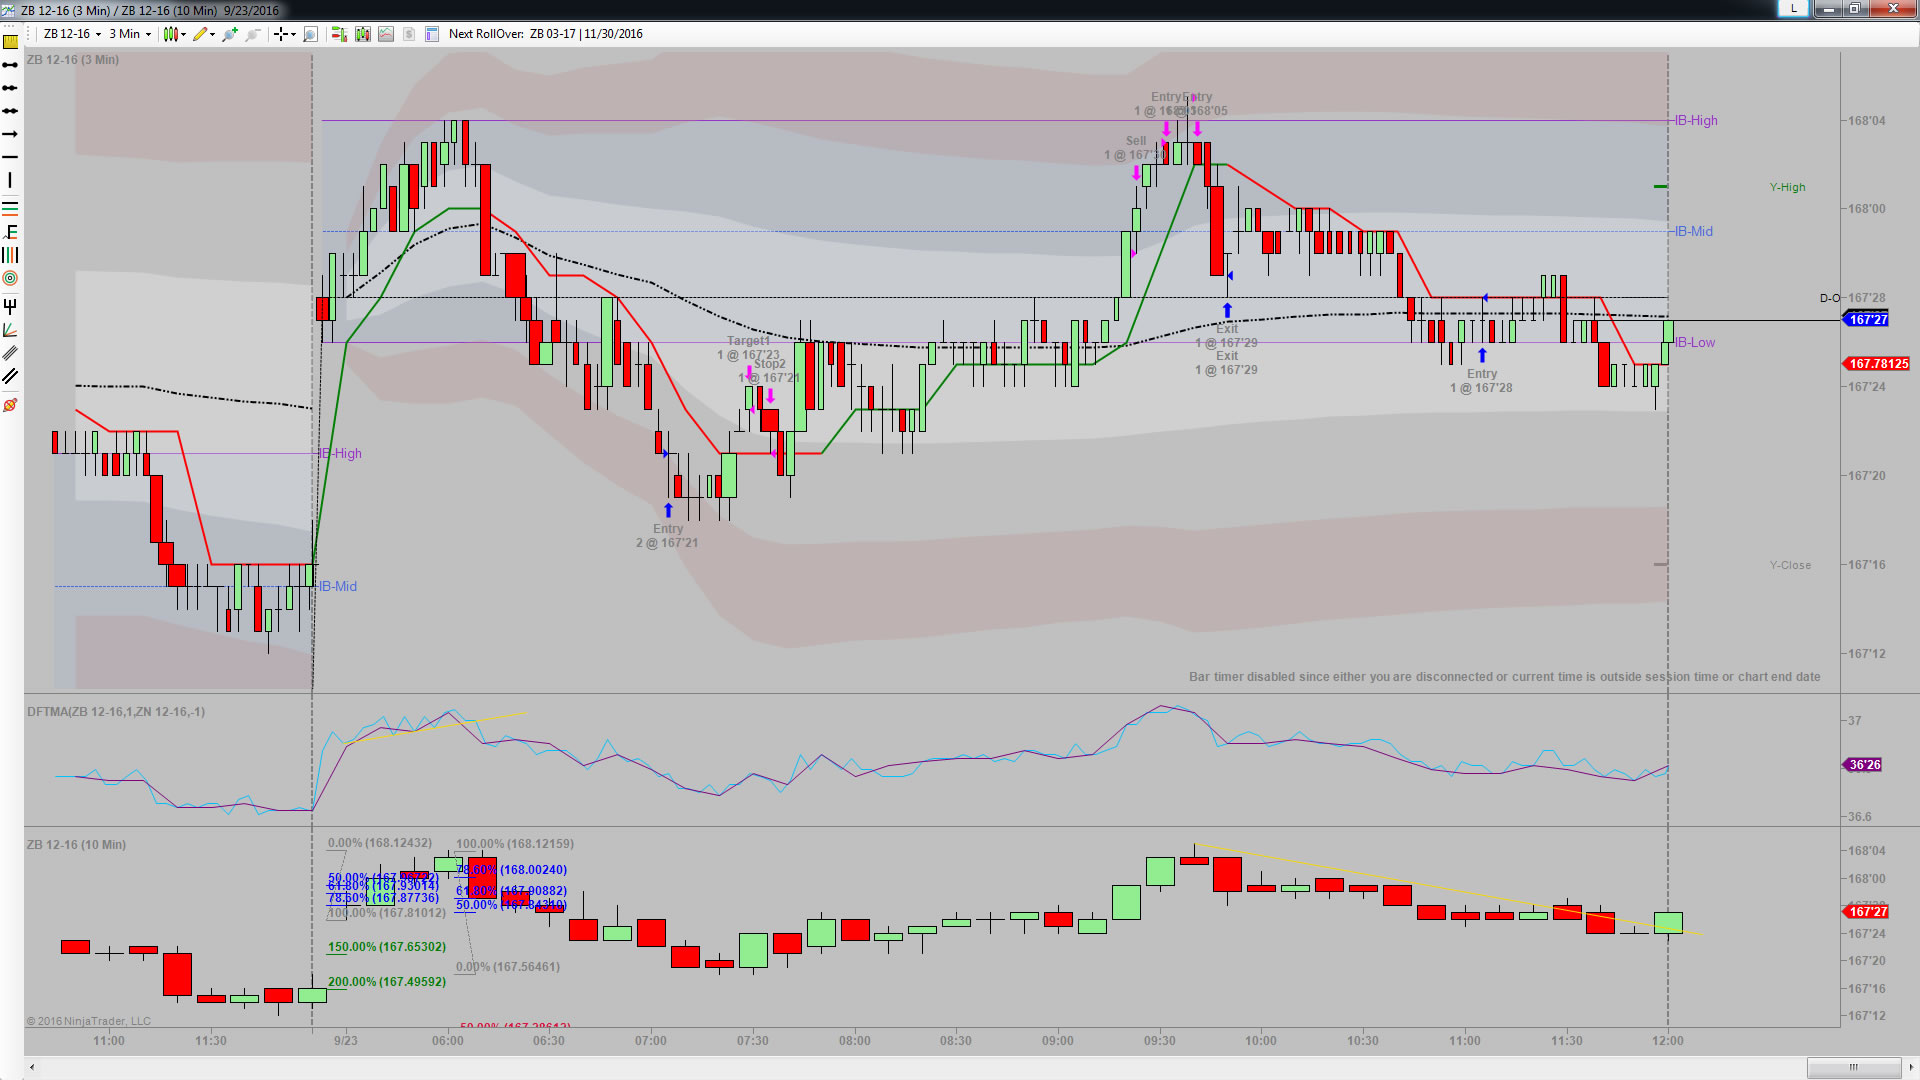Viewport: 1920px width, 1080px height.
Task: Activate the crosshair cursor tool
Action: pyautogui.click(x=281, y=34)
